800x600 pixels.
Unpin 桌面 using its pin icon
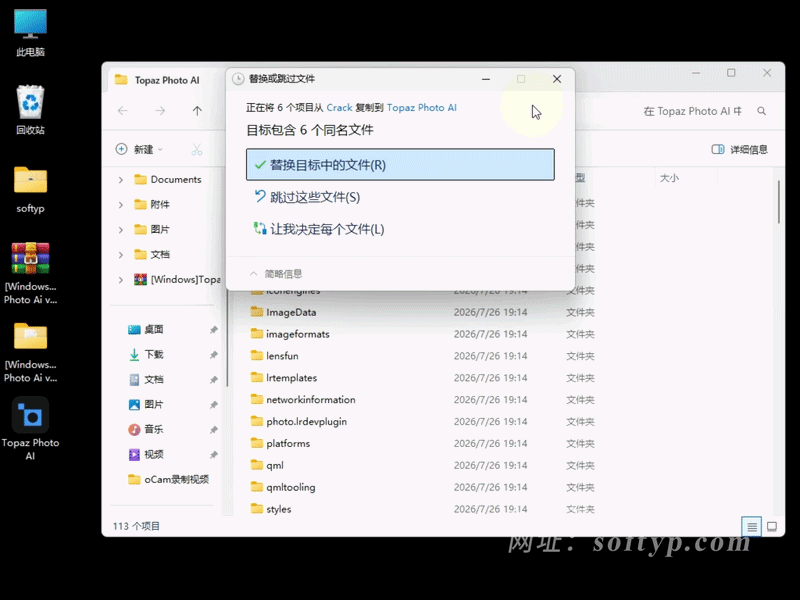[x=214, y=330]
